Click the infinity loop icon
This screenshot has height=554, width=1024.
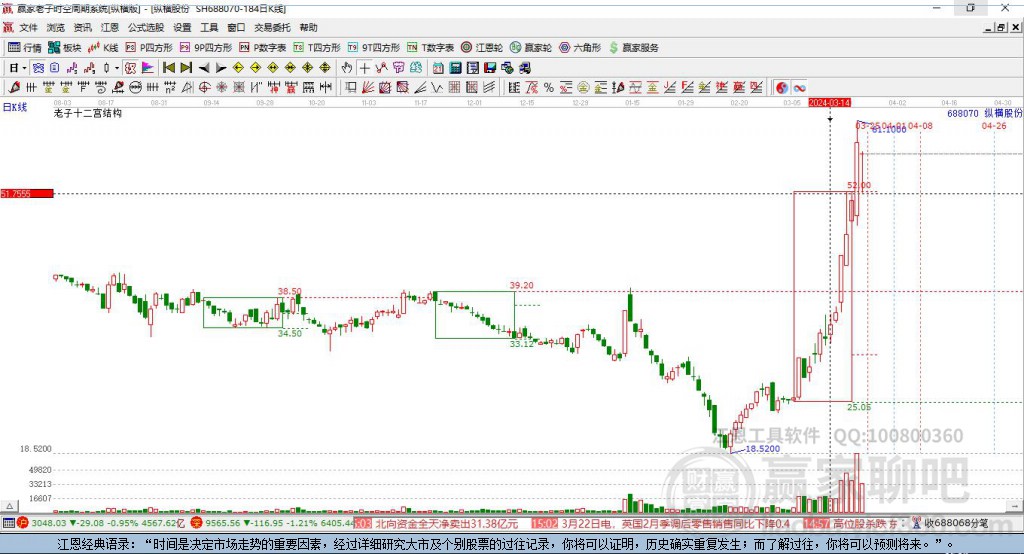click(x=799, y=88)
